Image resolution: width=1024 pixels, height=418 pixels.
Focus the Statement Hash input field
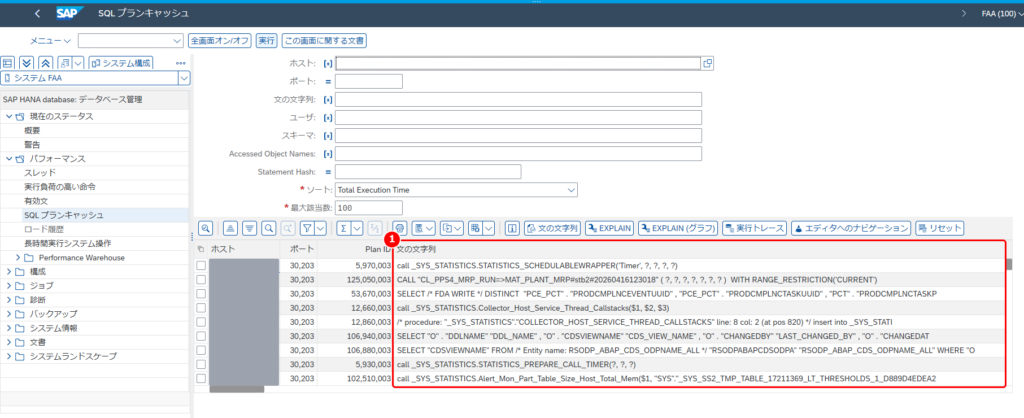pyautogui.click(x=428, y=172)
